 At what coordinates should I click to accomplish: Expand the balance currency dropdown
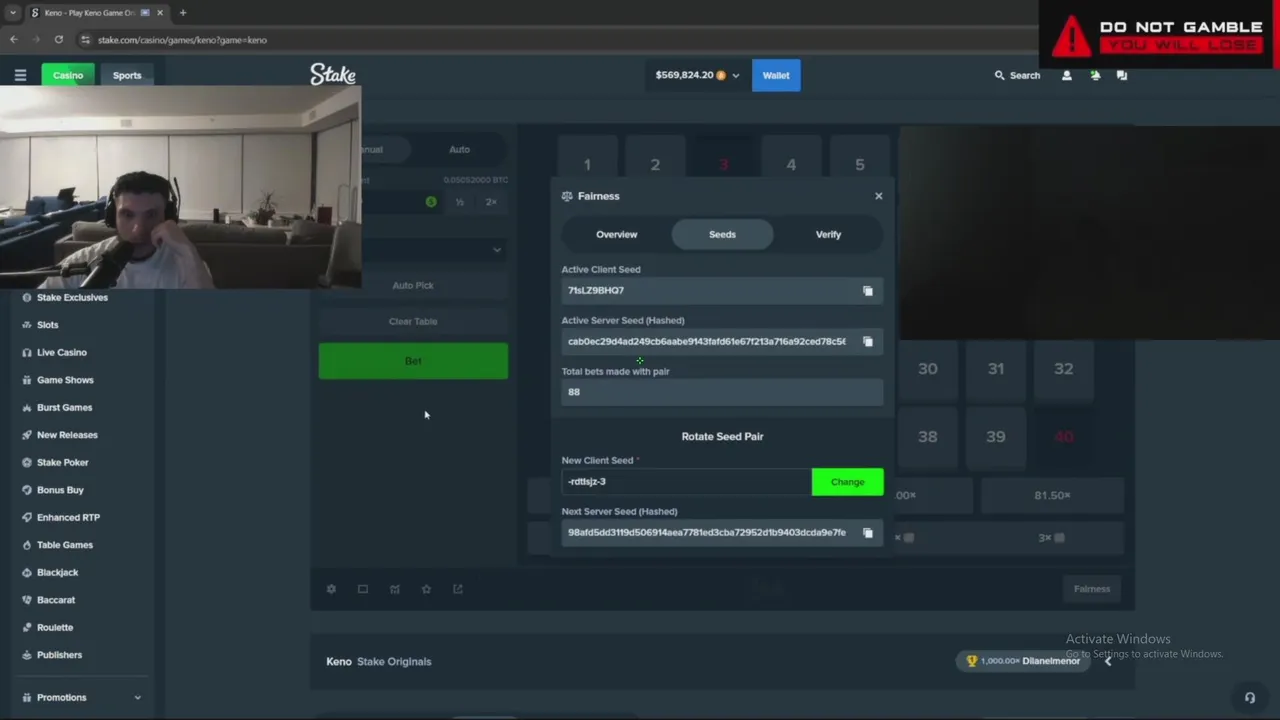coord(736,76)
